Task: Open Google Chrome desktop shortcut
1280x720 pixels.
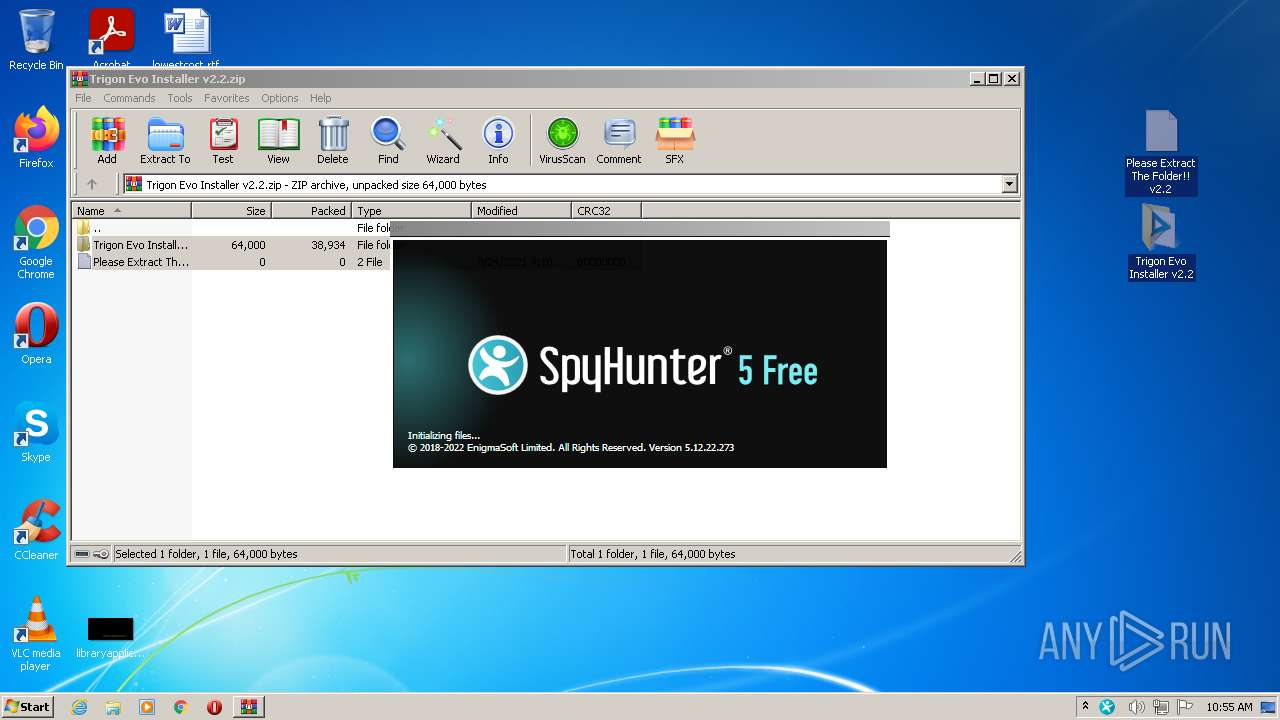Action: click(x=36, y=242)
